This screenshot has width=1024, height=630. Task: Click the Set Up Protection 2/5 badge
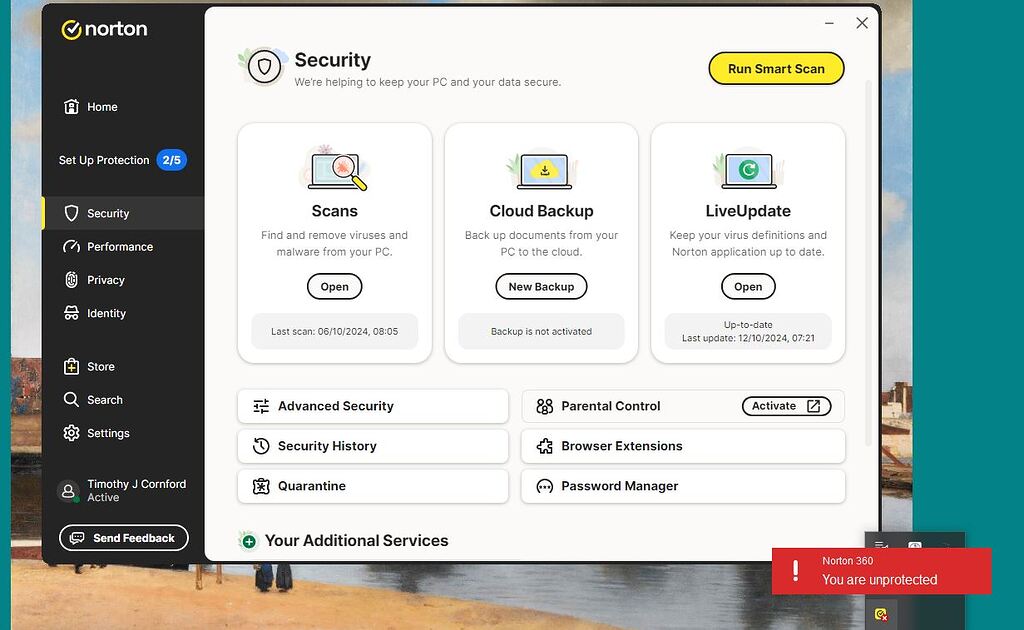coord(169,159)
